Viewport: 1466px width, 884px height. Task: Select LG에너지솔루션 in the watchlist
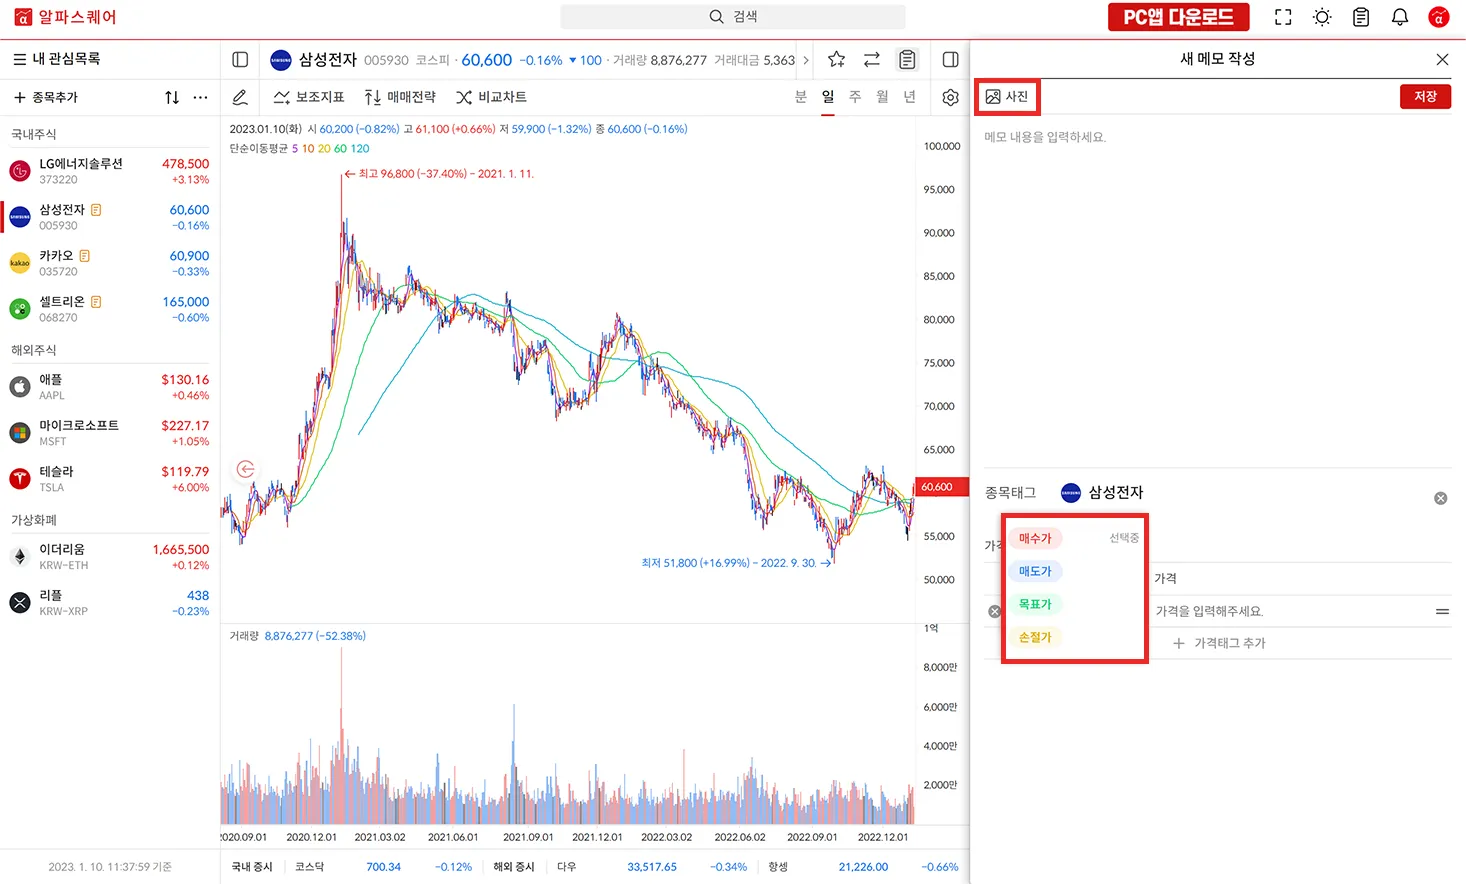pyautogui.click(x=110, y=171)
